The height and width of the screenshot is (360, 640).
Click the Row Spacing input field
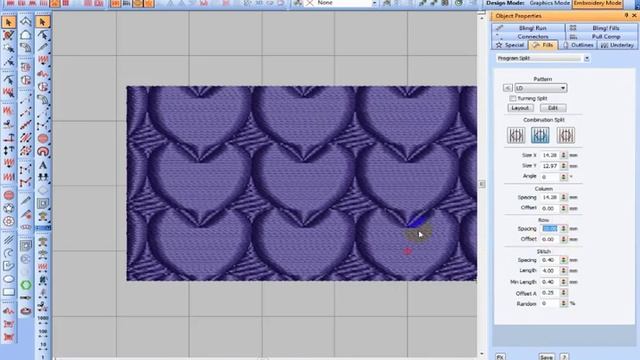[x=549, y=229]
